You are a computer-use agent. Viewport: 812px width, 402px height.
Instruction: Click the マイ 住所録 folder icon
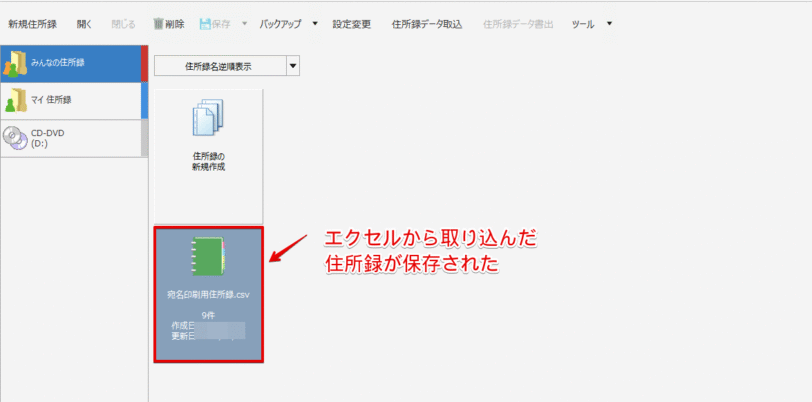pyautogui.click(x=14, y=100)
